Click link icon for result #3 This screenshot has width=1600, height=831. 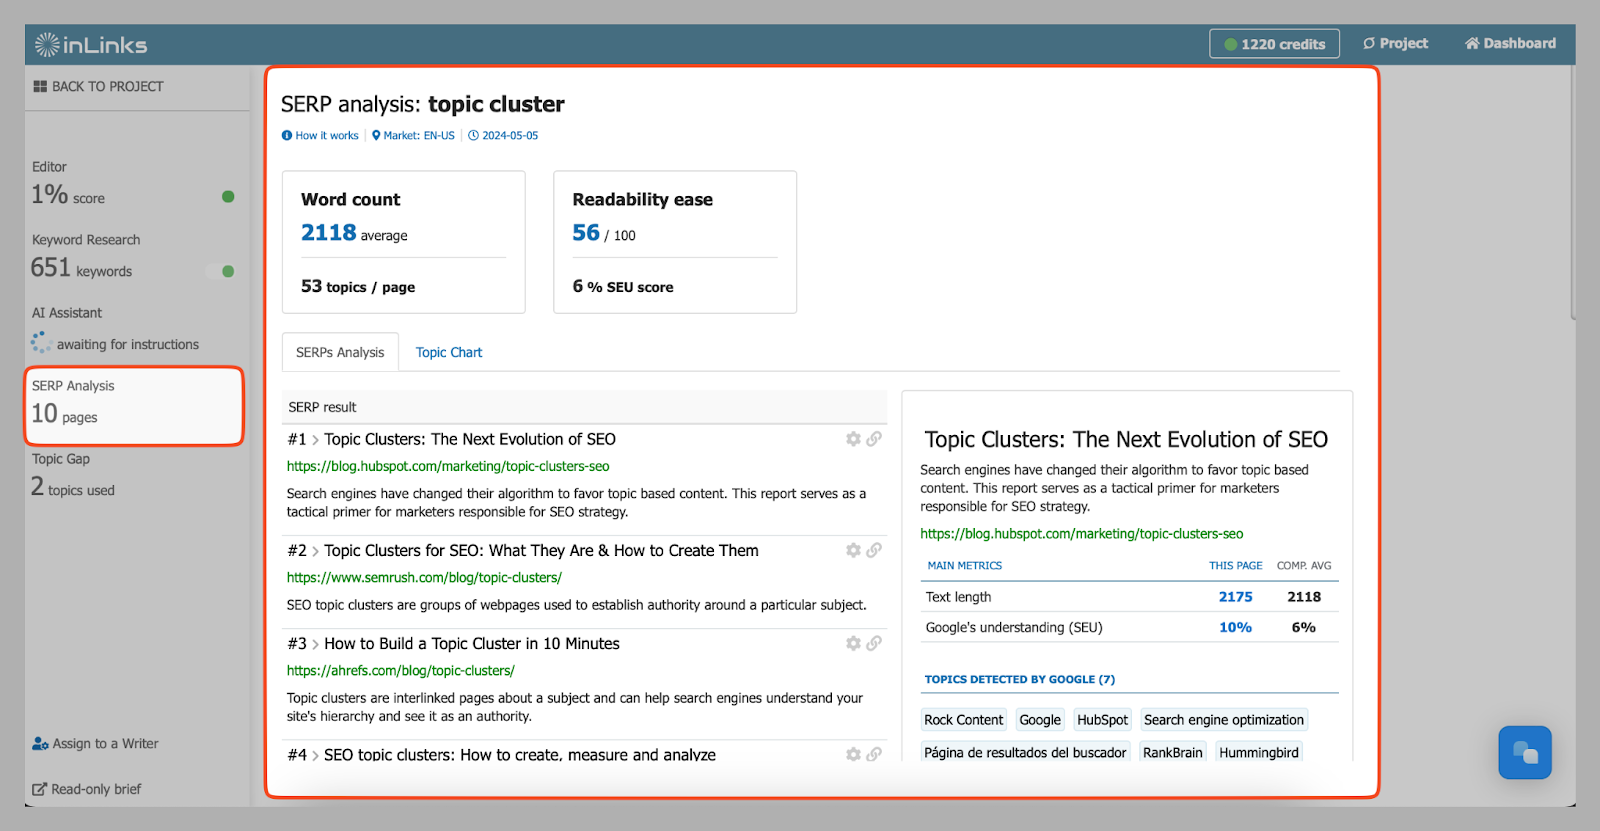click(874, 643)
